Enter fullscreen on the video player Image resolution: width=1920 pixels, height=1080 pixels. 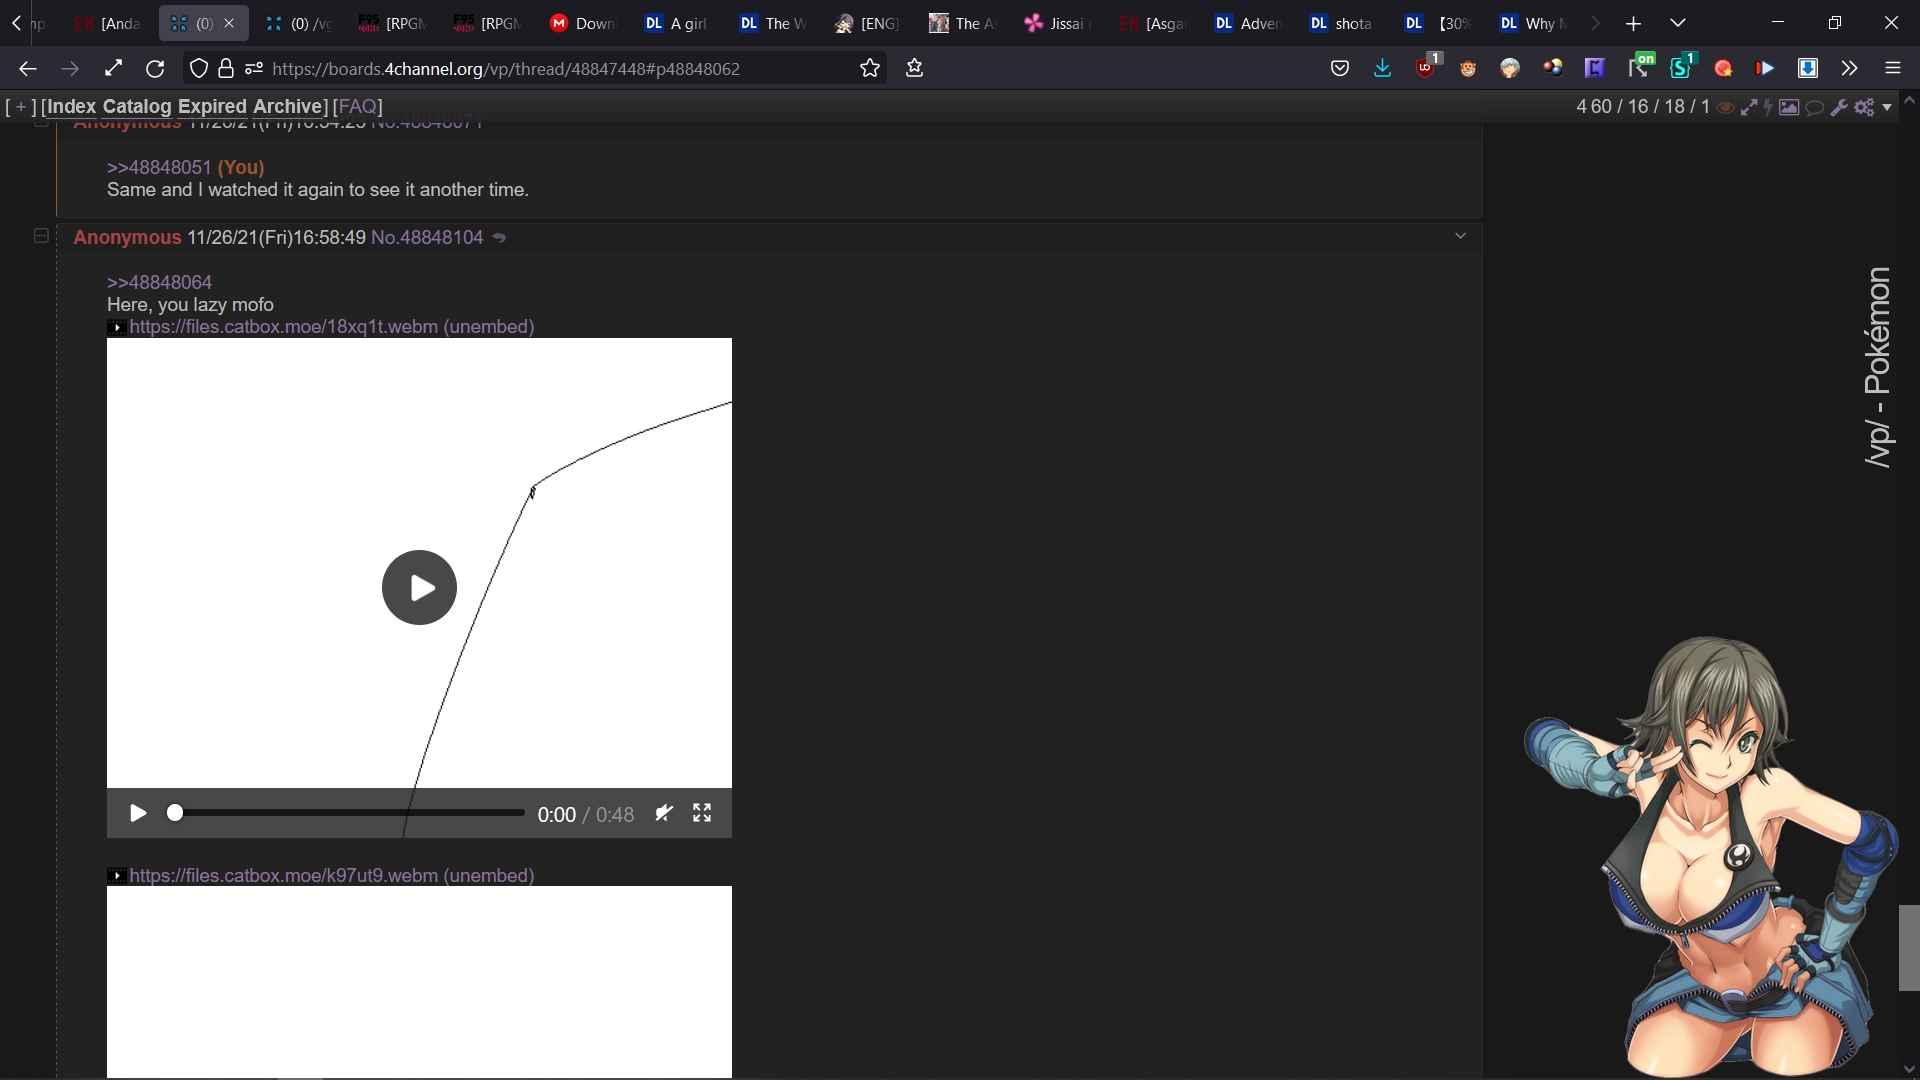[702, 813]
